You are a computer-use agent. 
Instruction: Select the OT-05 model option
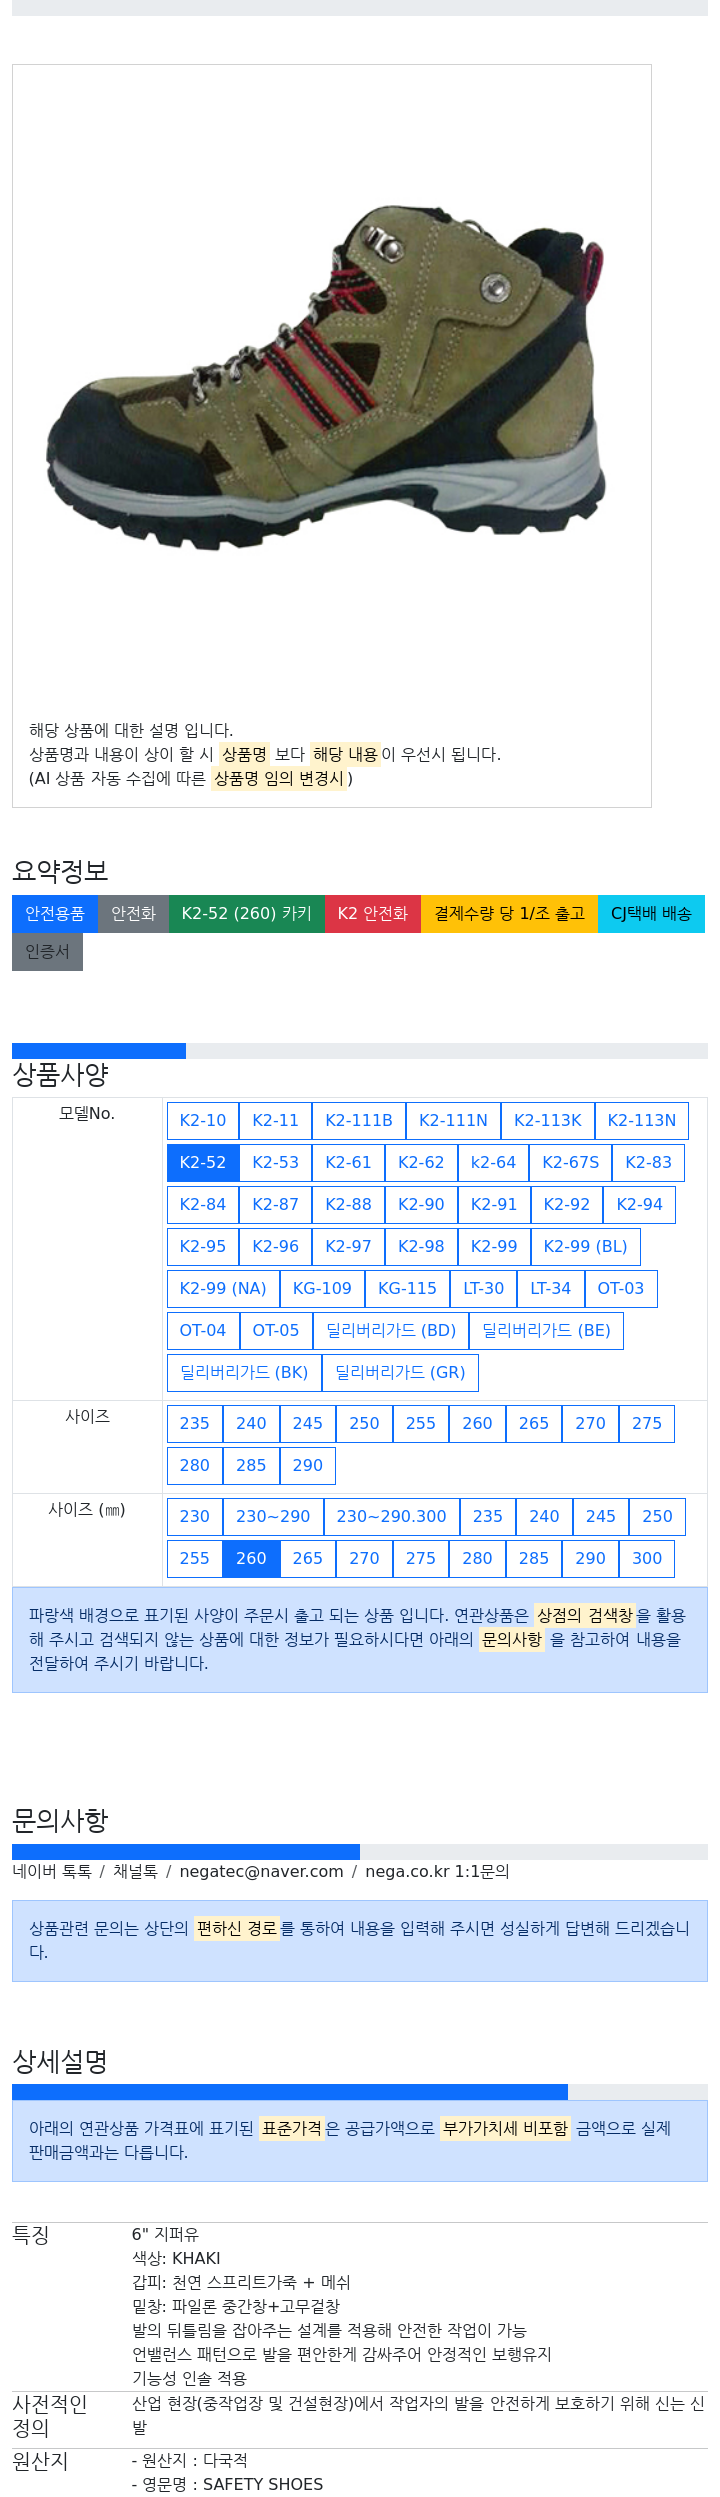click(276, 1330)
